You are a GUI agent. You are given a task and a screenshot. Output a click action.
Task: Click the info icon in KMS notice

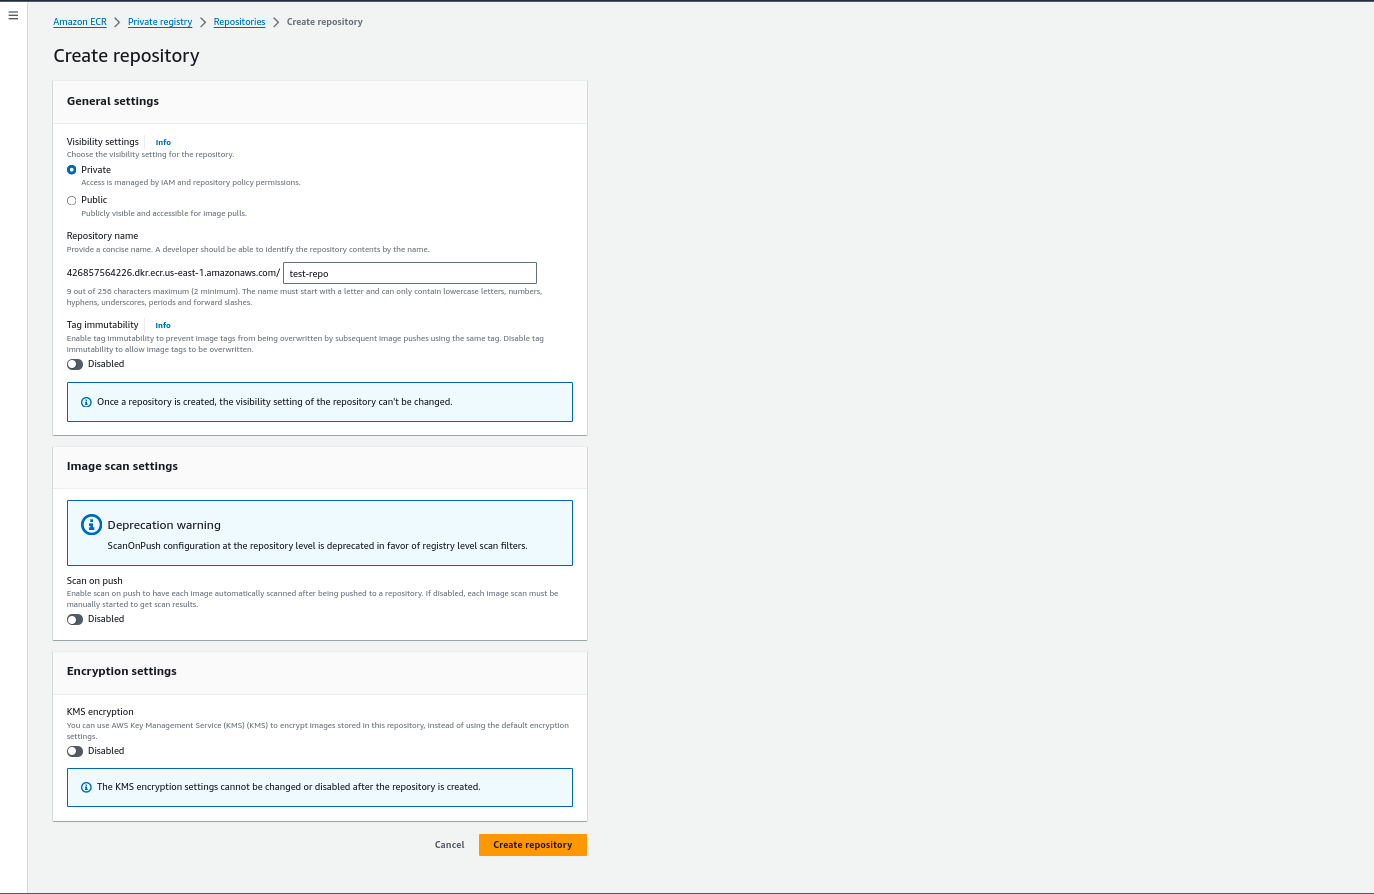point(86,787)
